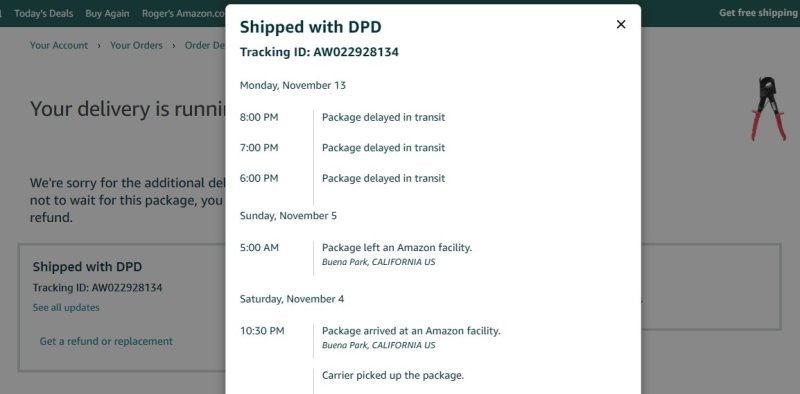The width and height of the screenshot is (800, 394).
Task: Select the 8:00 PM delayed in transit entry
Action: tap(342, 117)
